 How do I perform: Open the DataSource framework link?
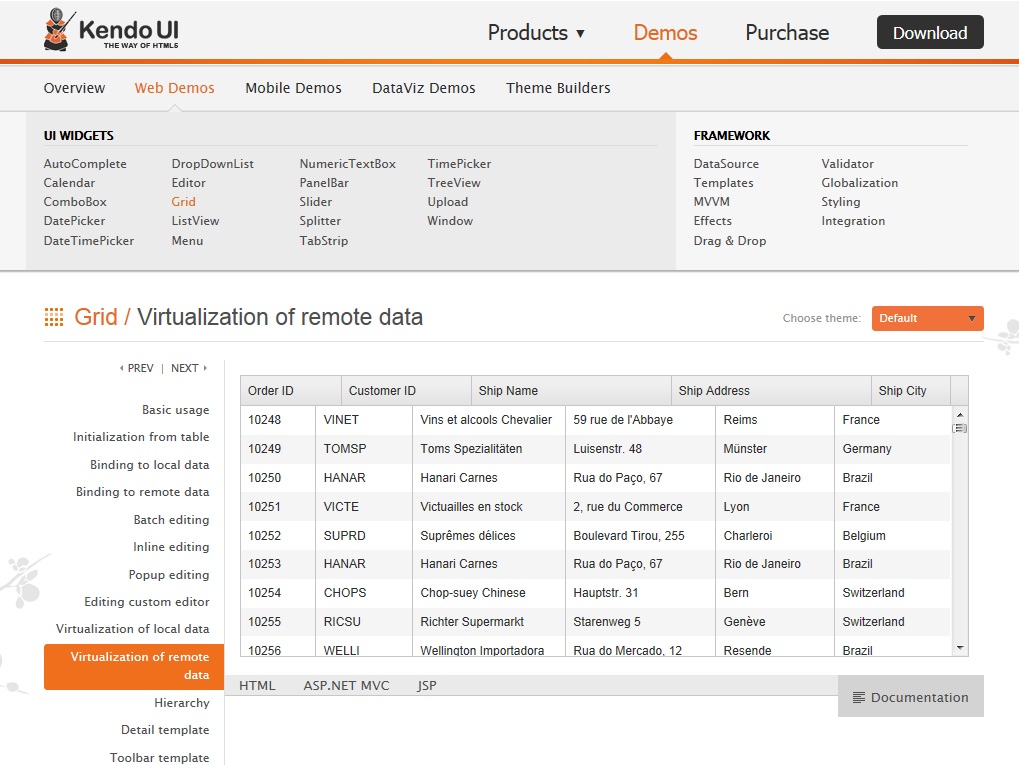[x=726, y=164]
